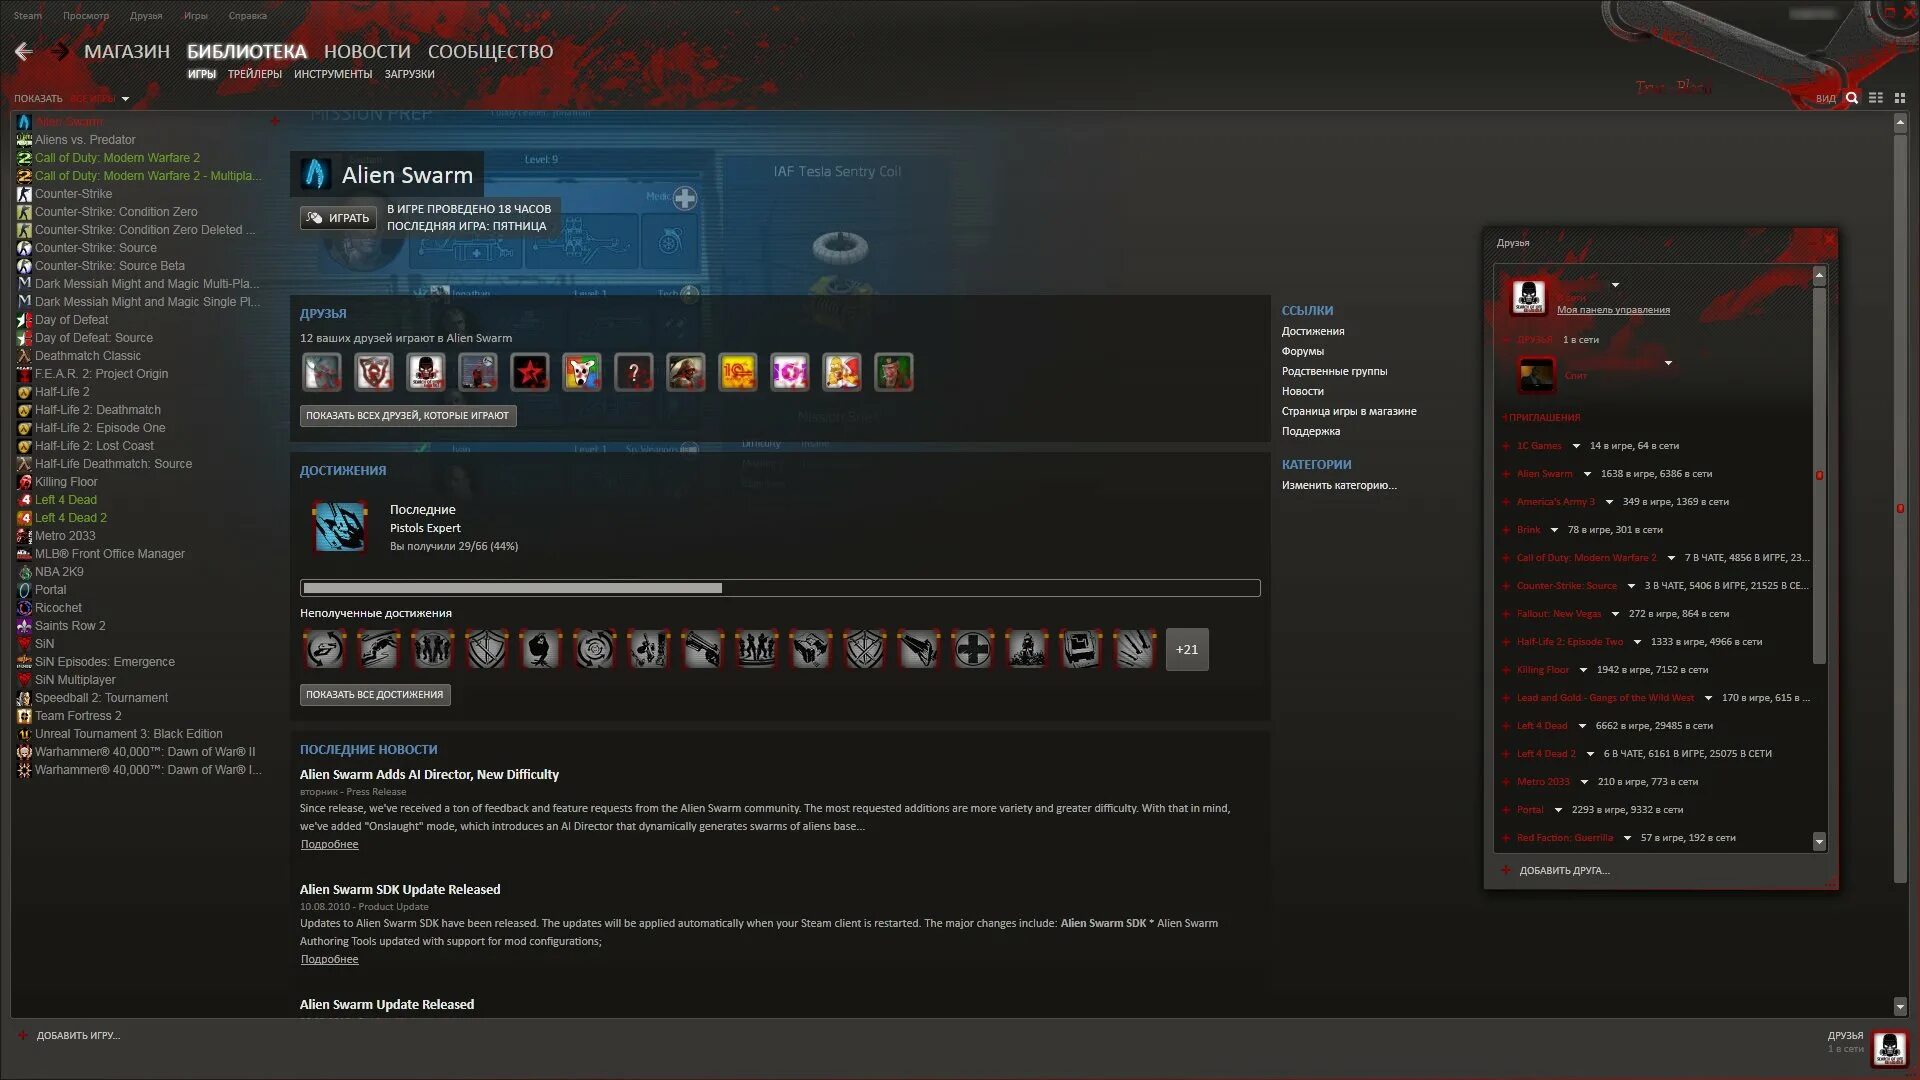
Task: Click the achievements progress bar
Action: (780, 588)
